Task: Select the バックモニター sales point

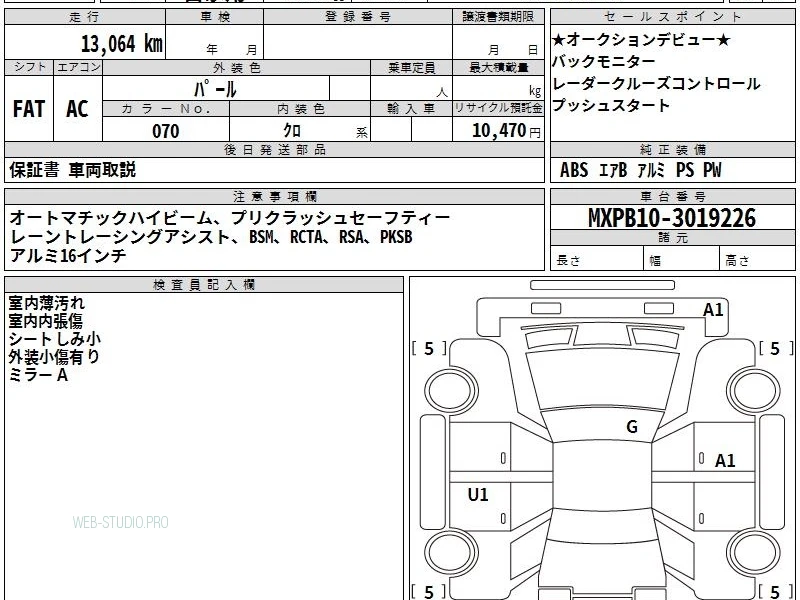Action: (x=604, y=62)
